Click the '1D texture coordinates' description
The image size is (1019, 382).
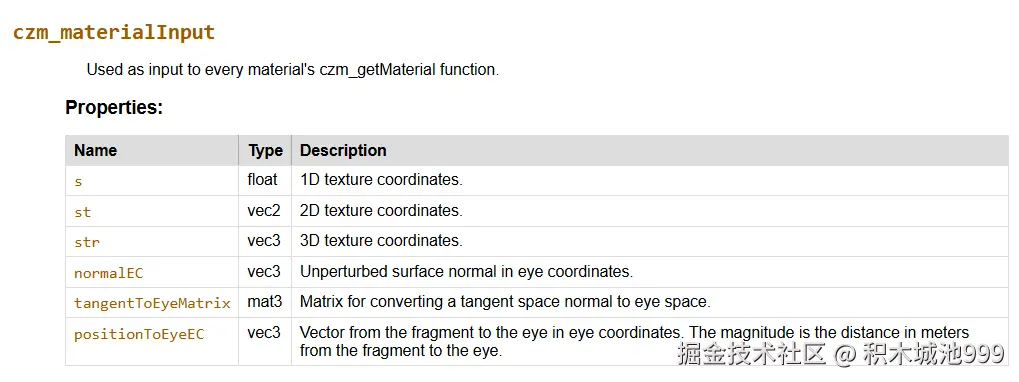[381, 179]
